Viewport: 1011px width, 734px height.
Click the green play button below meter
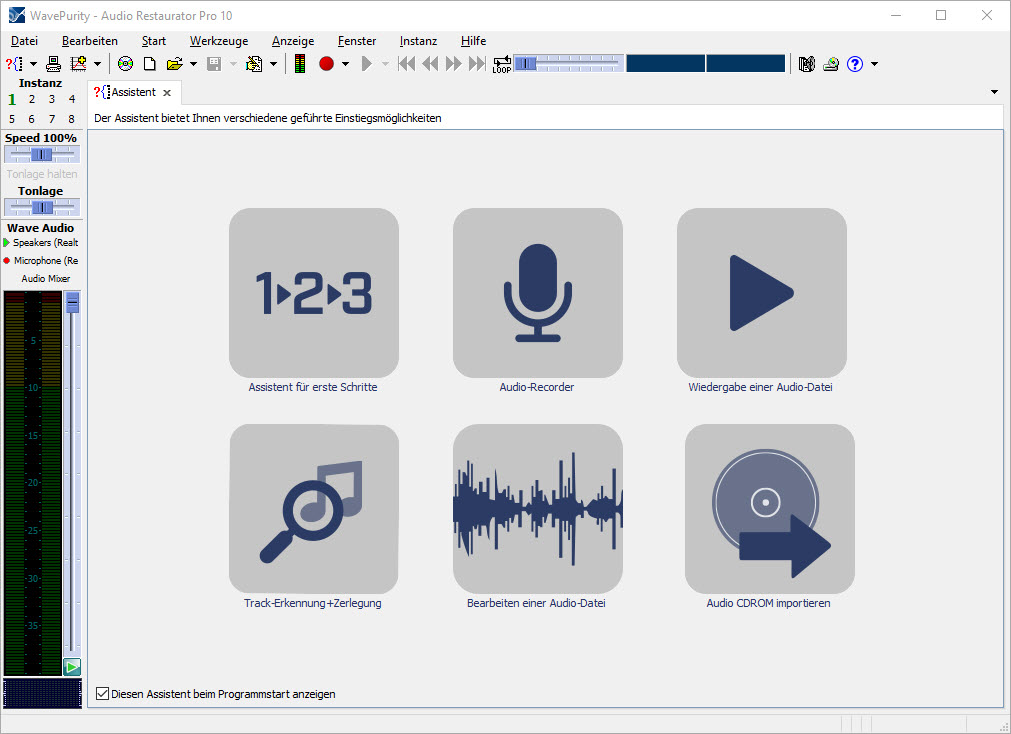pyautogui.click(x=72, y=667)
